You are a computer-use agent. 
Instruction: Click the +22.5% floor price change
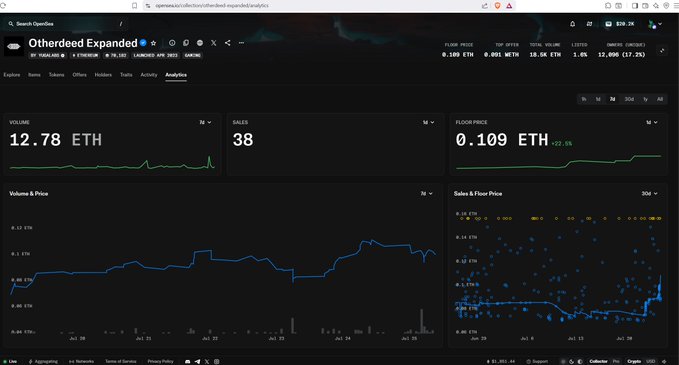(x=562, y=143)
